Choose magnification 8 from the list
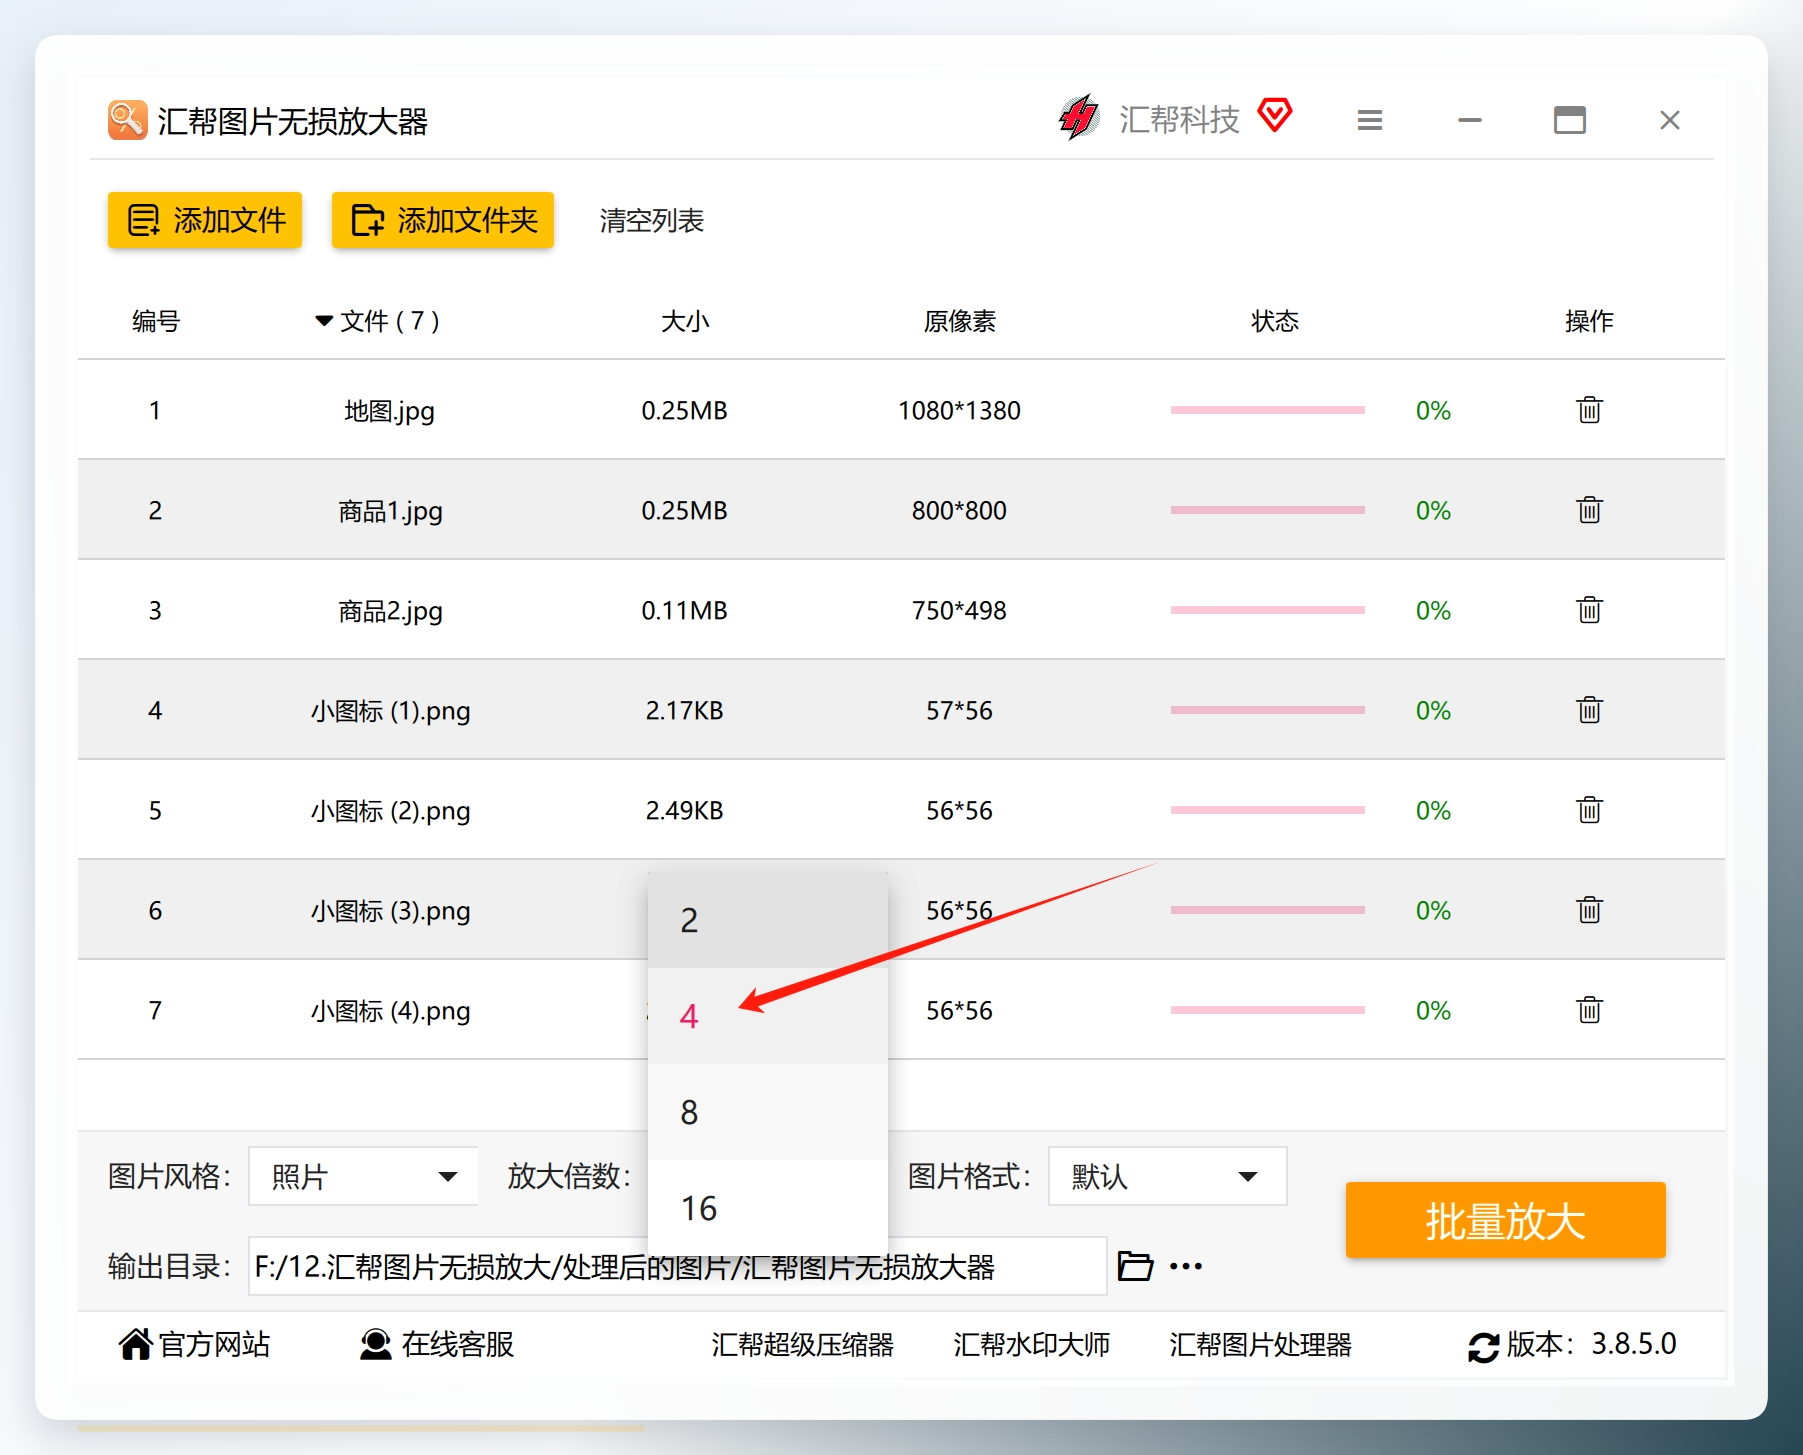Image resolution: width=1803 pixels, height=1455 pixels. tap(768, 1112)
